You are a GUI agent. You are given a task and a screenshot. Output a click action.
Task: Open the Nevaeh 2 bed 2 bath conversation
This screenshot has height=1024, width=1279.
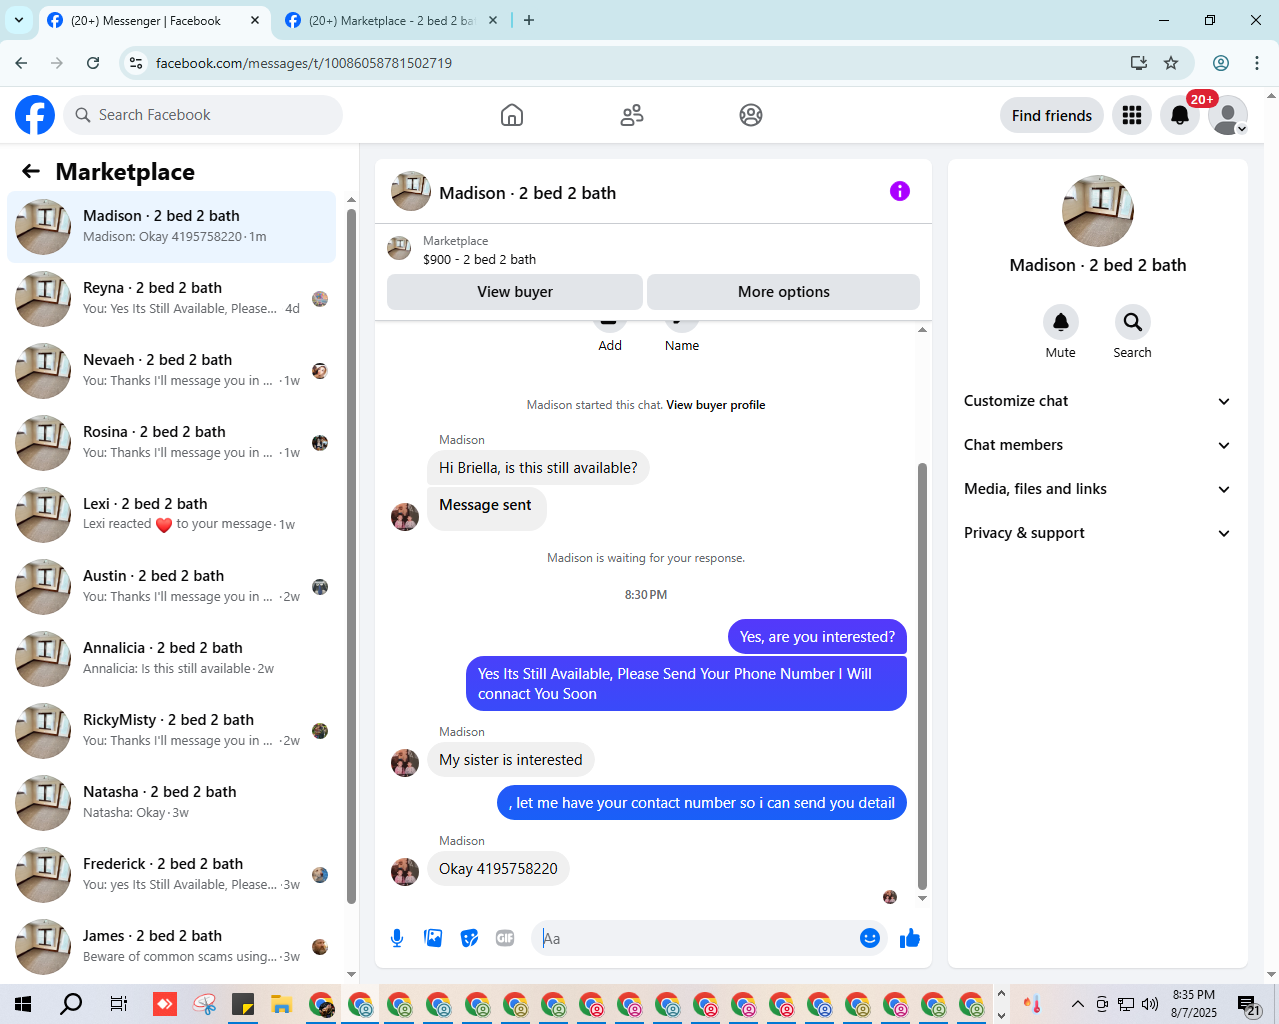point(172,371)
